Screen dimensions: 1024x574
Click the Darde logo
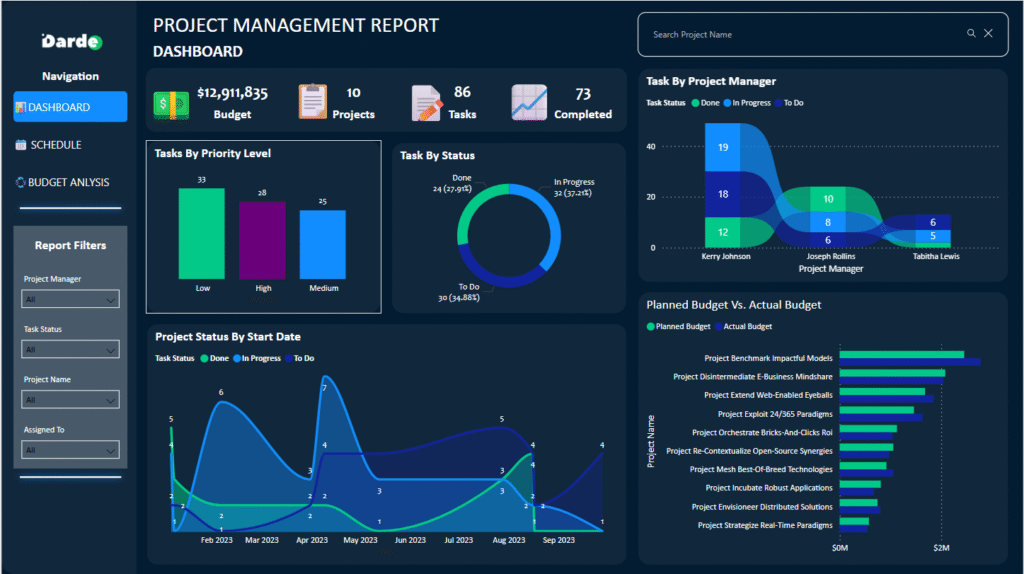click(71, 42)
